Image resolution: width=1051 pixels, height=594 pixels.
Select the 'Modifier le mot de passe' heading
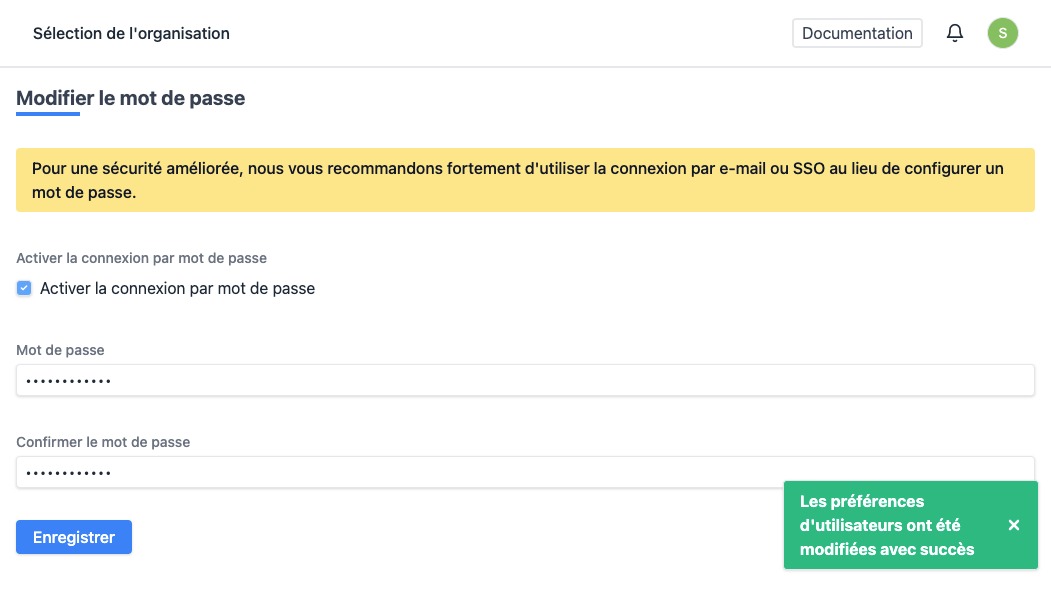coord(130,98)
